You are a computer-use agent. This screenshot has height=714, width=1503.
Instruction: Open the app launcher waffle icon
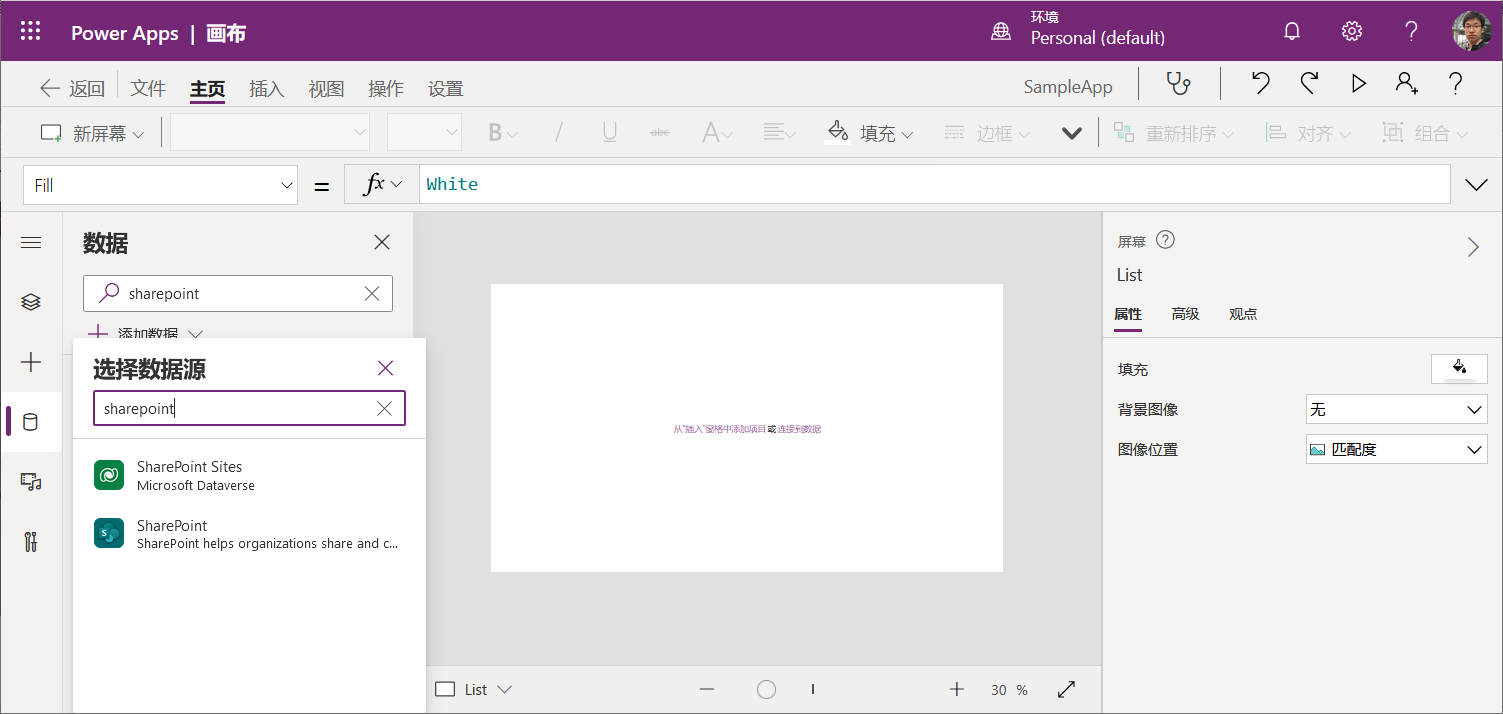(x=31, y=32)
